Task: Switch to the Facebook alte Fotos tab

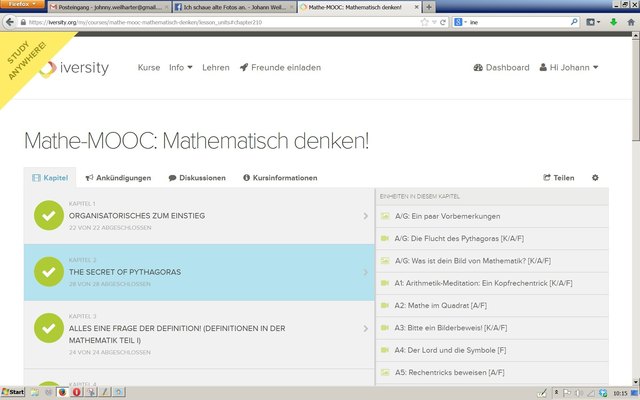Action: click(x=234, y=7)
